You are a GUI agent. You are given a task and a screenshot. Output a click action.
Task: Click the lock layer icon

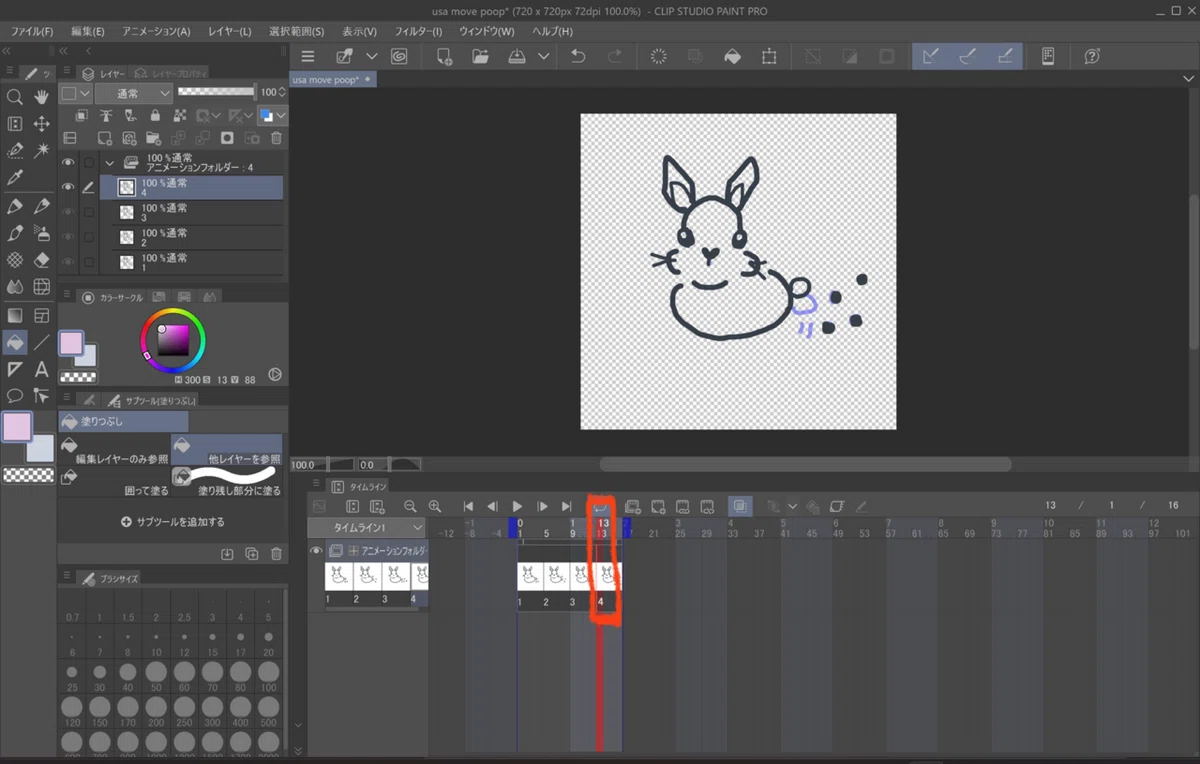[156, 116]
